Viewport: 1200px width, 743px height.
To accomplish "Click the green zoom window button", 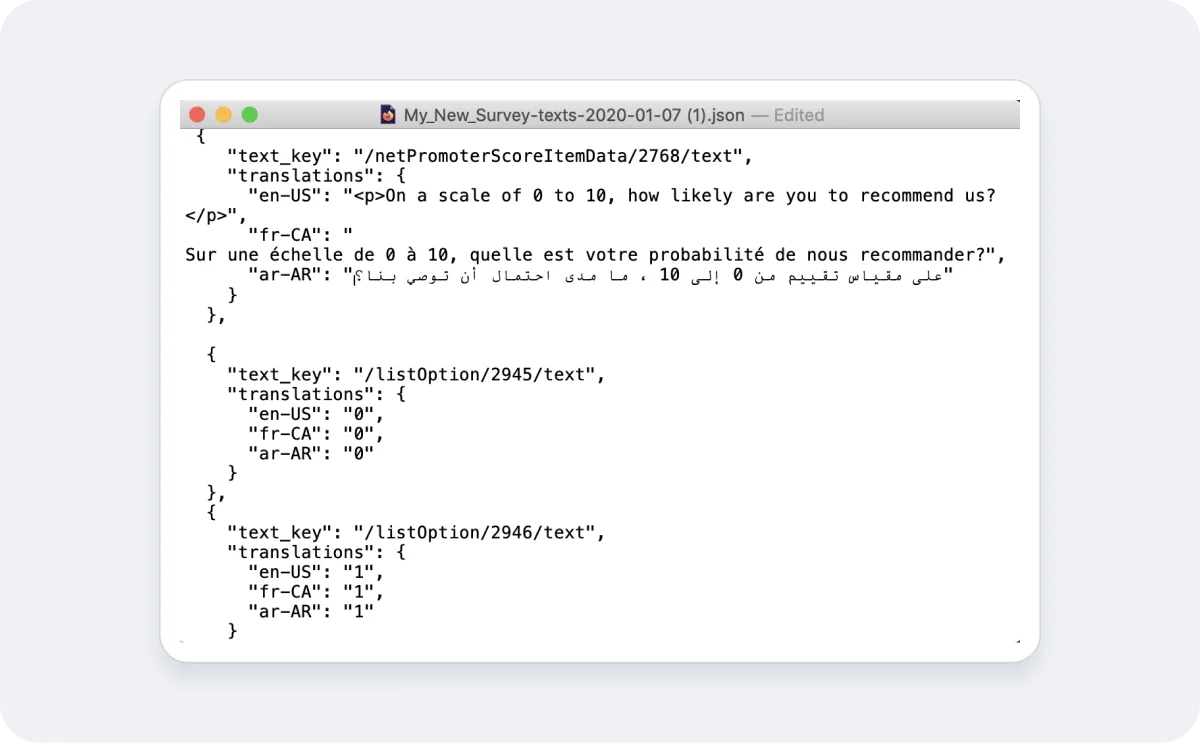I will tap(249, 114).
